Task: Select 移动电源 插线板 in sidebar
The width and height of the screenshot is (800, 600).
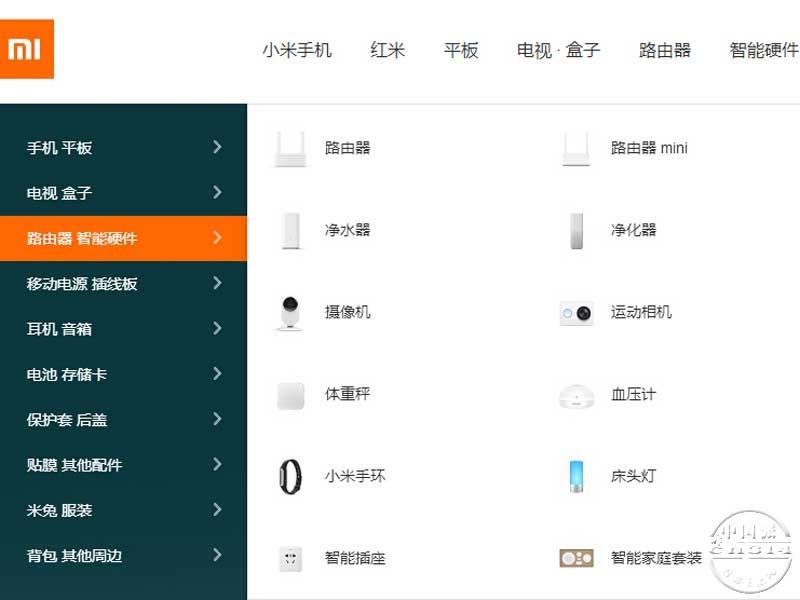Action: point(123,284)
